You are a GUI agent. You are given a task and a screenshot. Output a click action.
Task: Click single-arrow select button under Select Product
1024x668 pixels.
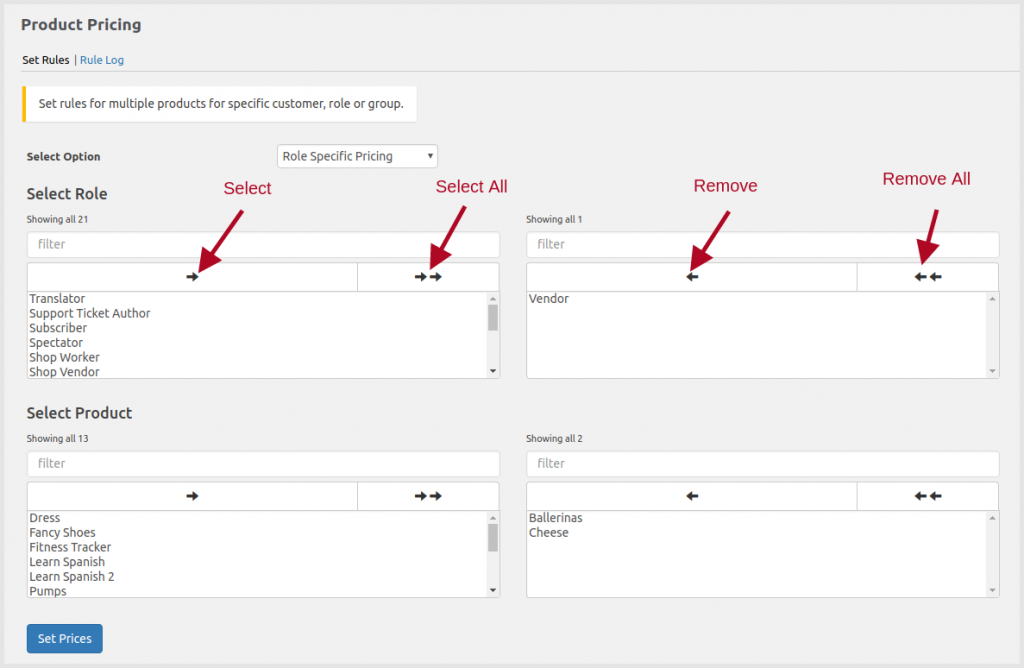192,496
